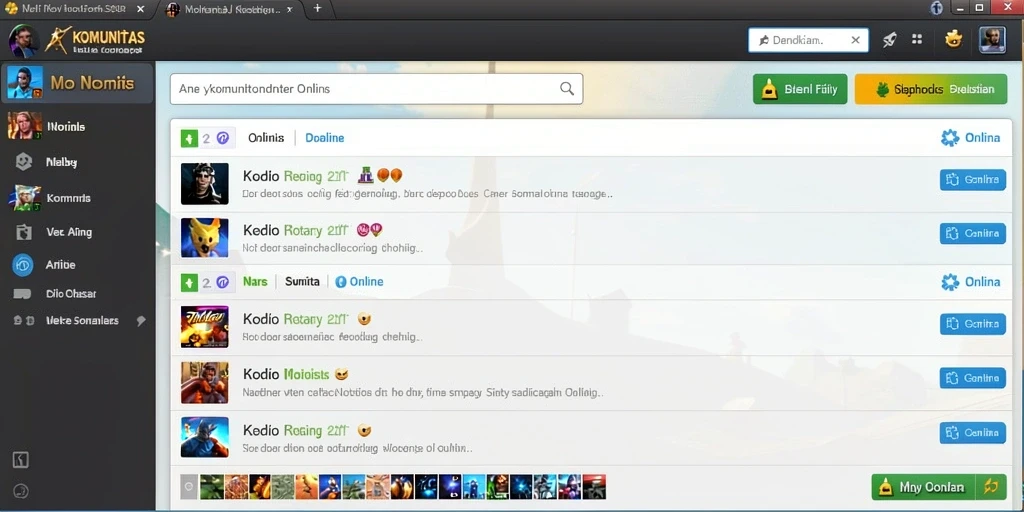Open the arrow on the My Oonlan button

click(991, 487)
